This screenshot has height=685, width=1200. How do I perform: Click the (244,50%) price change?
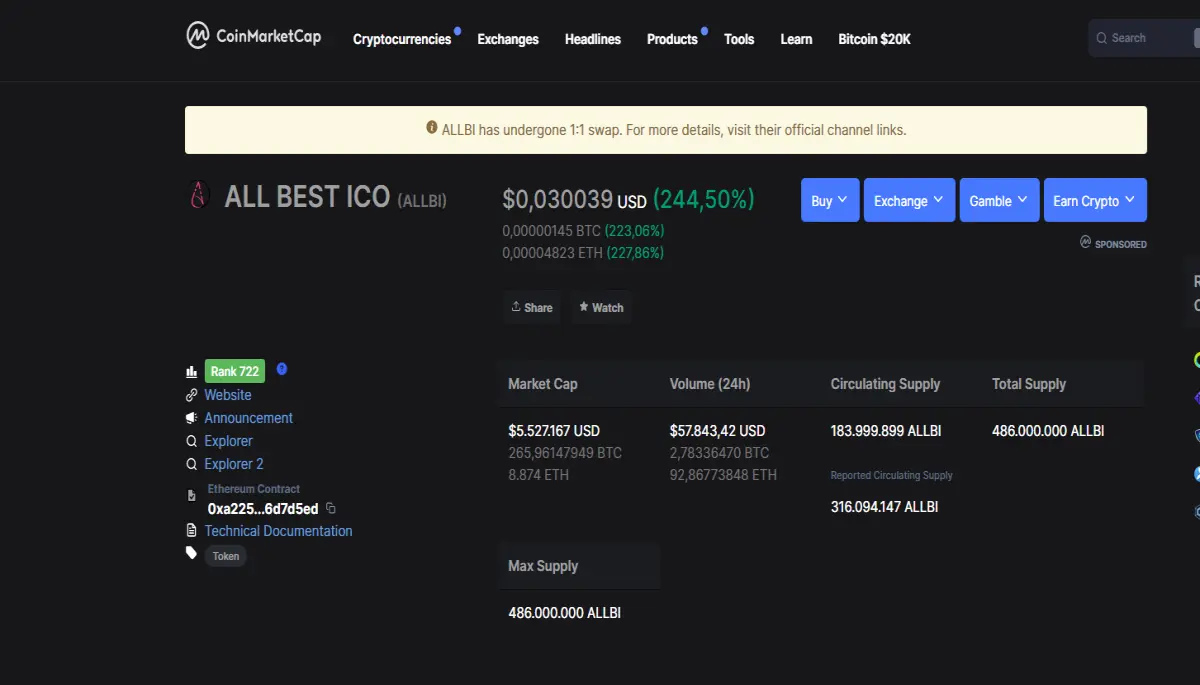[704, 200]
